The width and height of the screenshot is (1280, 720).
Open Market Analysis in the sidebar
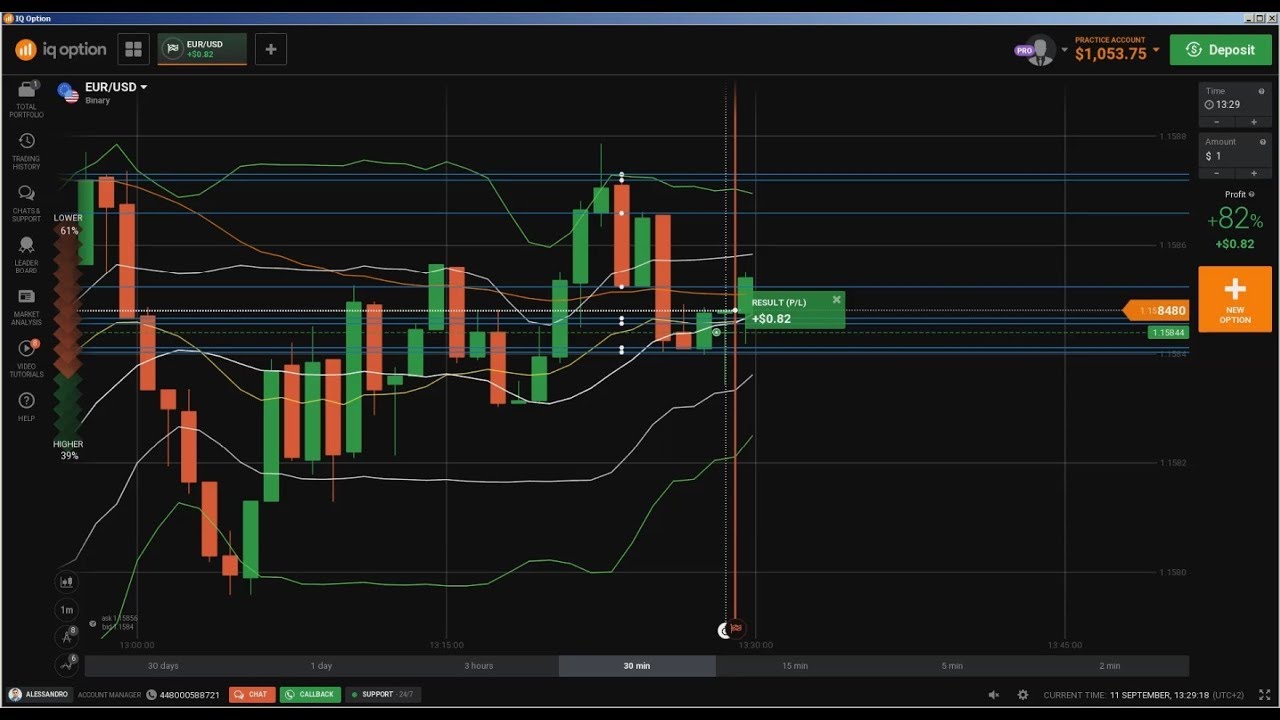tap(26, 307)
